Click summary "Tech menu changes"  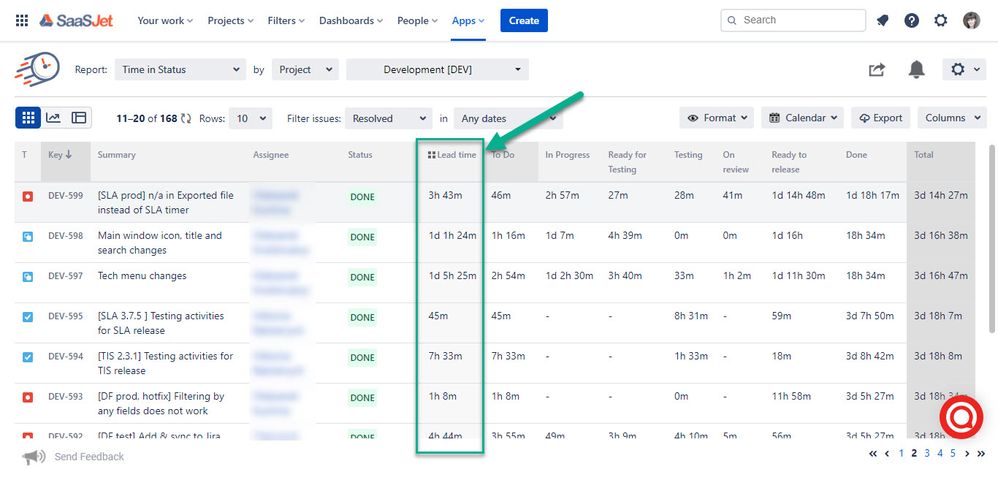tap(142, 276)
